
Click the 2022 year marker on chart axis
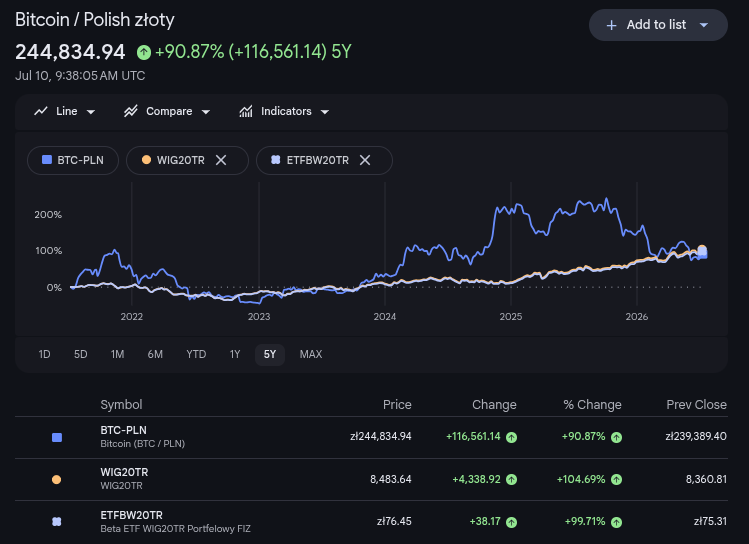[x=131, y=317]
